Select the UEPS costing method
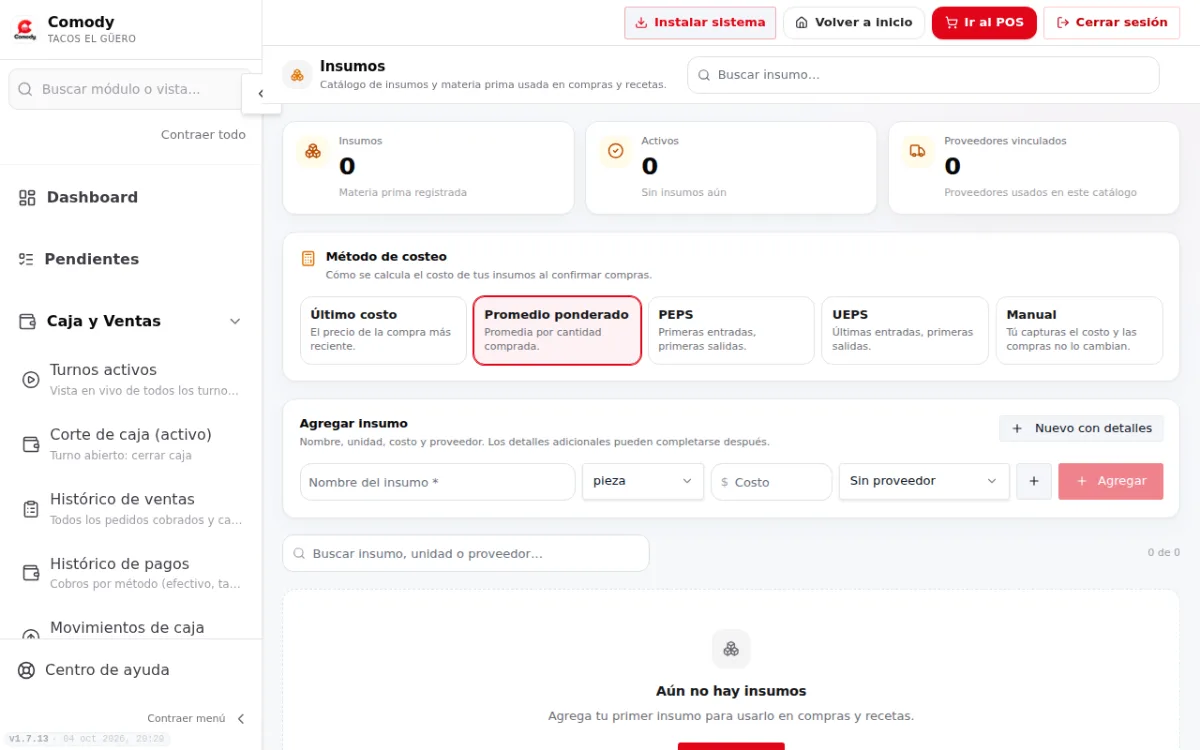1200x750 pixels. tap(905, 330)
